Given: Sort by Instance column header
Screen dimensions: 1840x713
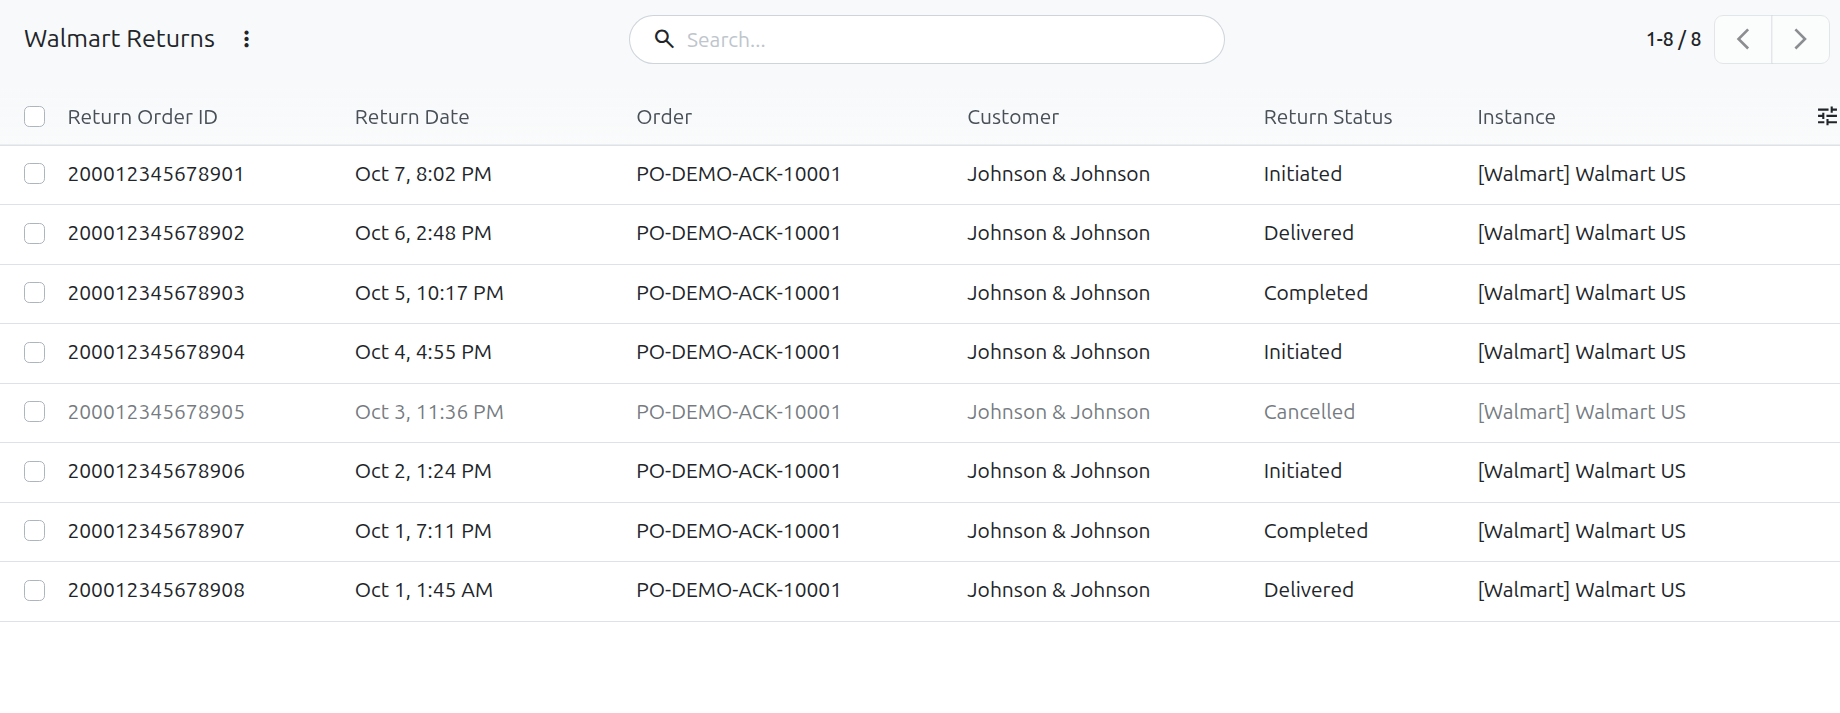Looking at the screenshot, I should tap(1516, 117).
